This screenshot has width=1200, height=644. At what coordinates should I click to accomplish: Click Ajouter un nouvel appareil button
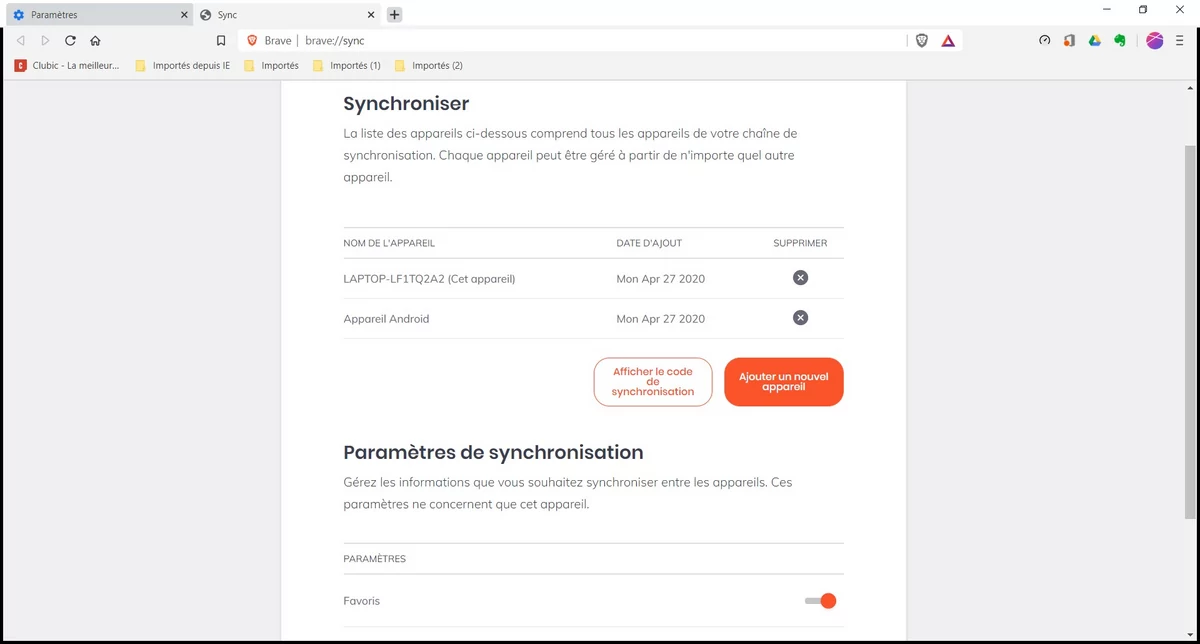(x=784, y=382)
